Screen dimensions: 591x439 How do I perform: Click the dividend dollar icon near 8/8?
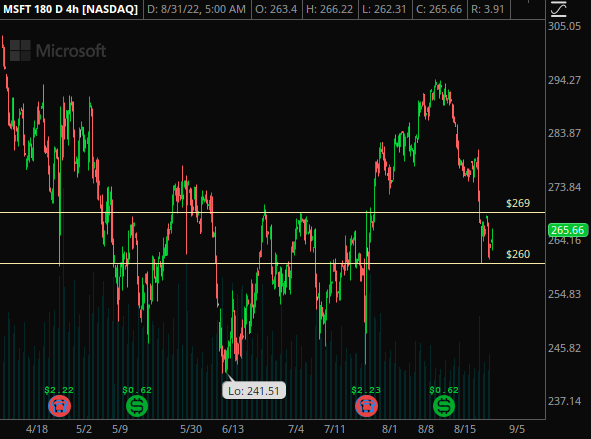point(444,406)
